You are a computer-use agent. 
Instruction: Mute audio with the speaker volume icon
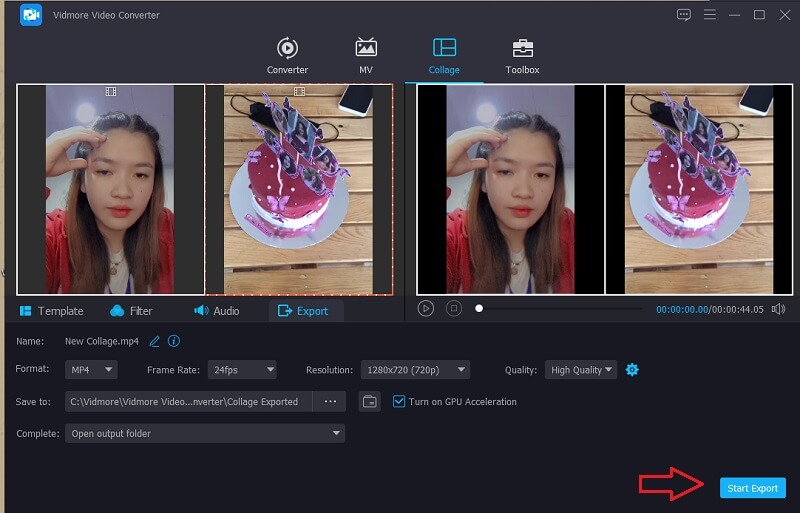(x=779, y=309)
